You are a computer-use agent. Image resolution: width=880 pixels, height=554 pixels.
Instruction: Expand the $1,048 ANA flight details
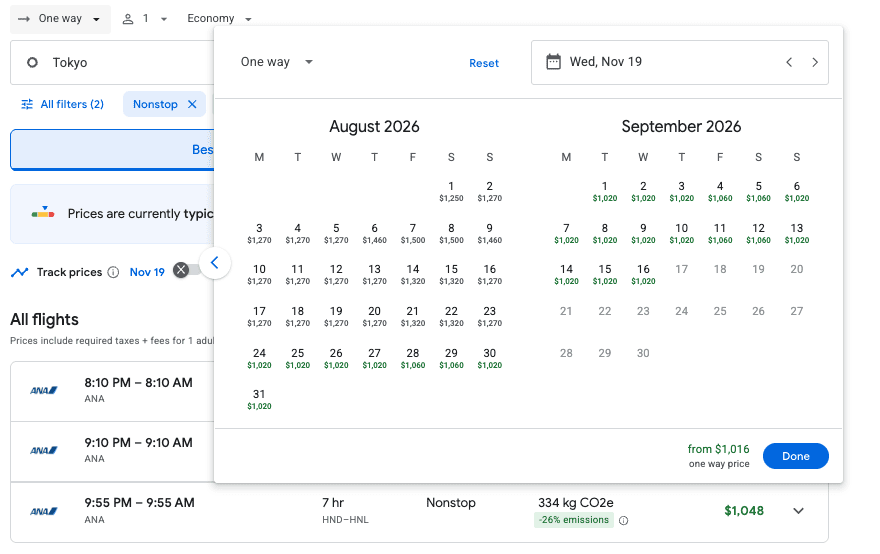798,511
